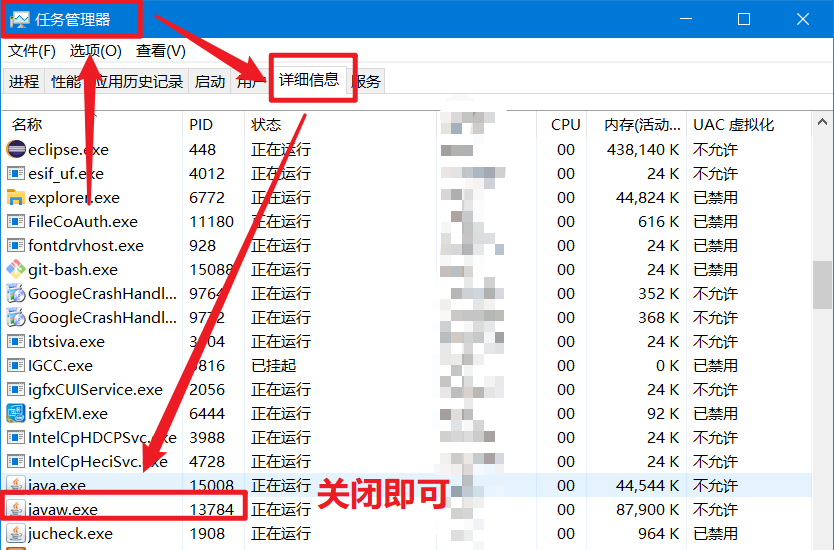Switch to the 应用历史记录 tab
Viewport: 834px width, 550px height.
[x=138, y=81]
